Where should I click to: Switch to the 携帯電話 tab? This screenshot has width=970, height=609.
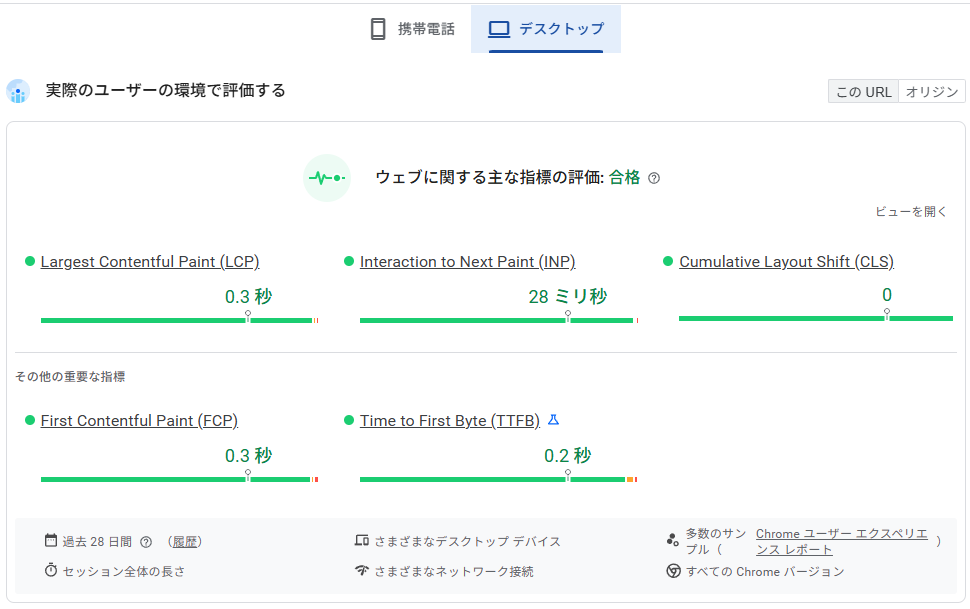(x=415, y=28)
